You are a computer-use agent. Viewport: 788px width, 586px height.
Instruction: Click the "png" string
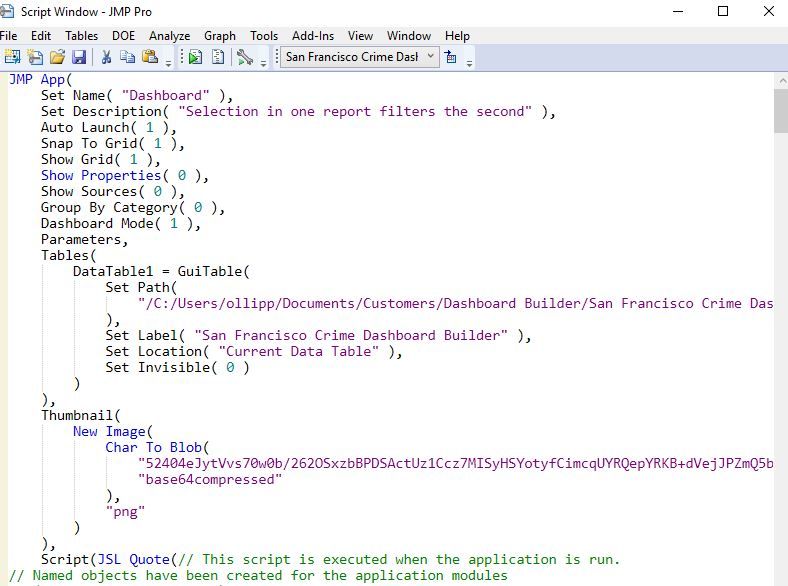coord(125,512)
